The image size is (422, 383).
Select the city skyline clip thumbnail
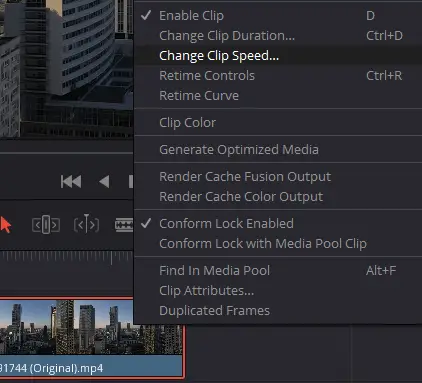pyautogui.click(x=91, y=327)
